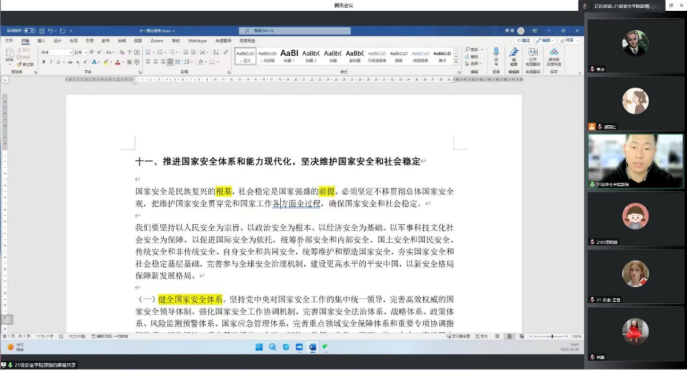Click the yellow text highlight color icon
Screen dimensions: 688x371
pyautogui.click(x=106, y=62)
